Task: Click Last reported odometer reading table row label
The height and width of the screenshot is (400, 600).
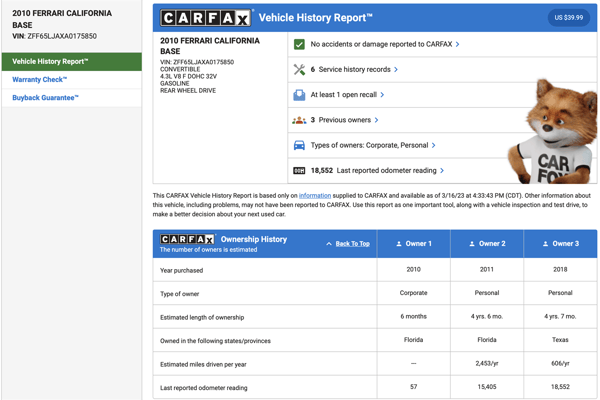Action: coord(204,388)
